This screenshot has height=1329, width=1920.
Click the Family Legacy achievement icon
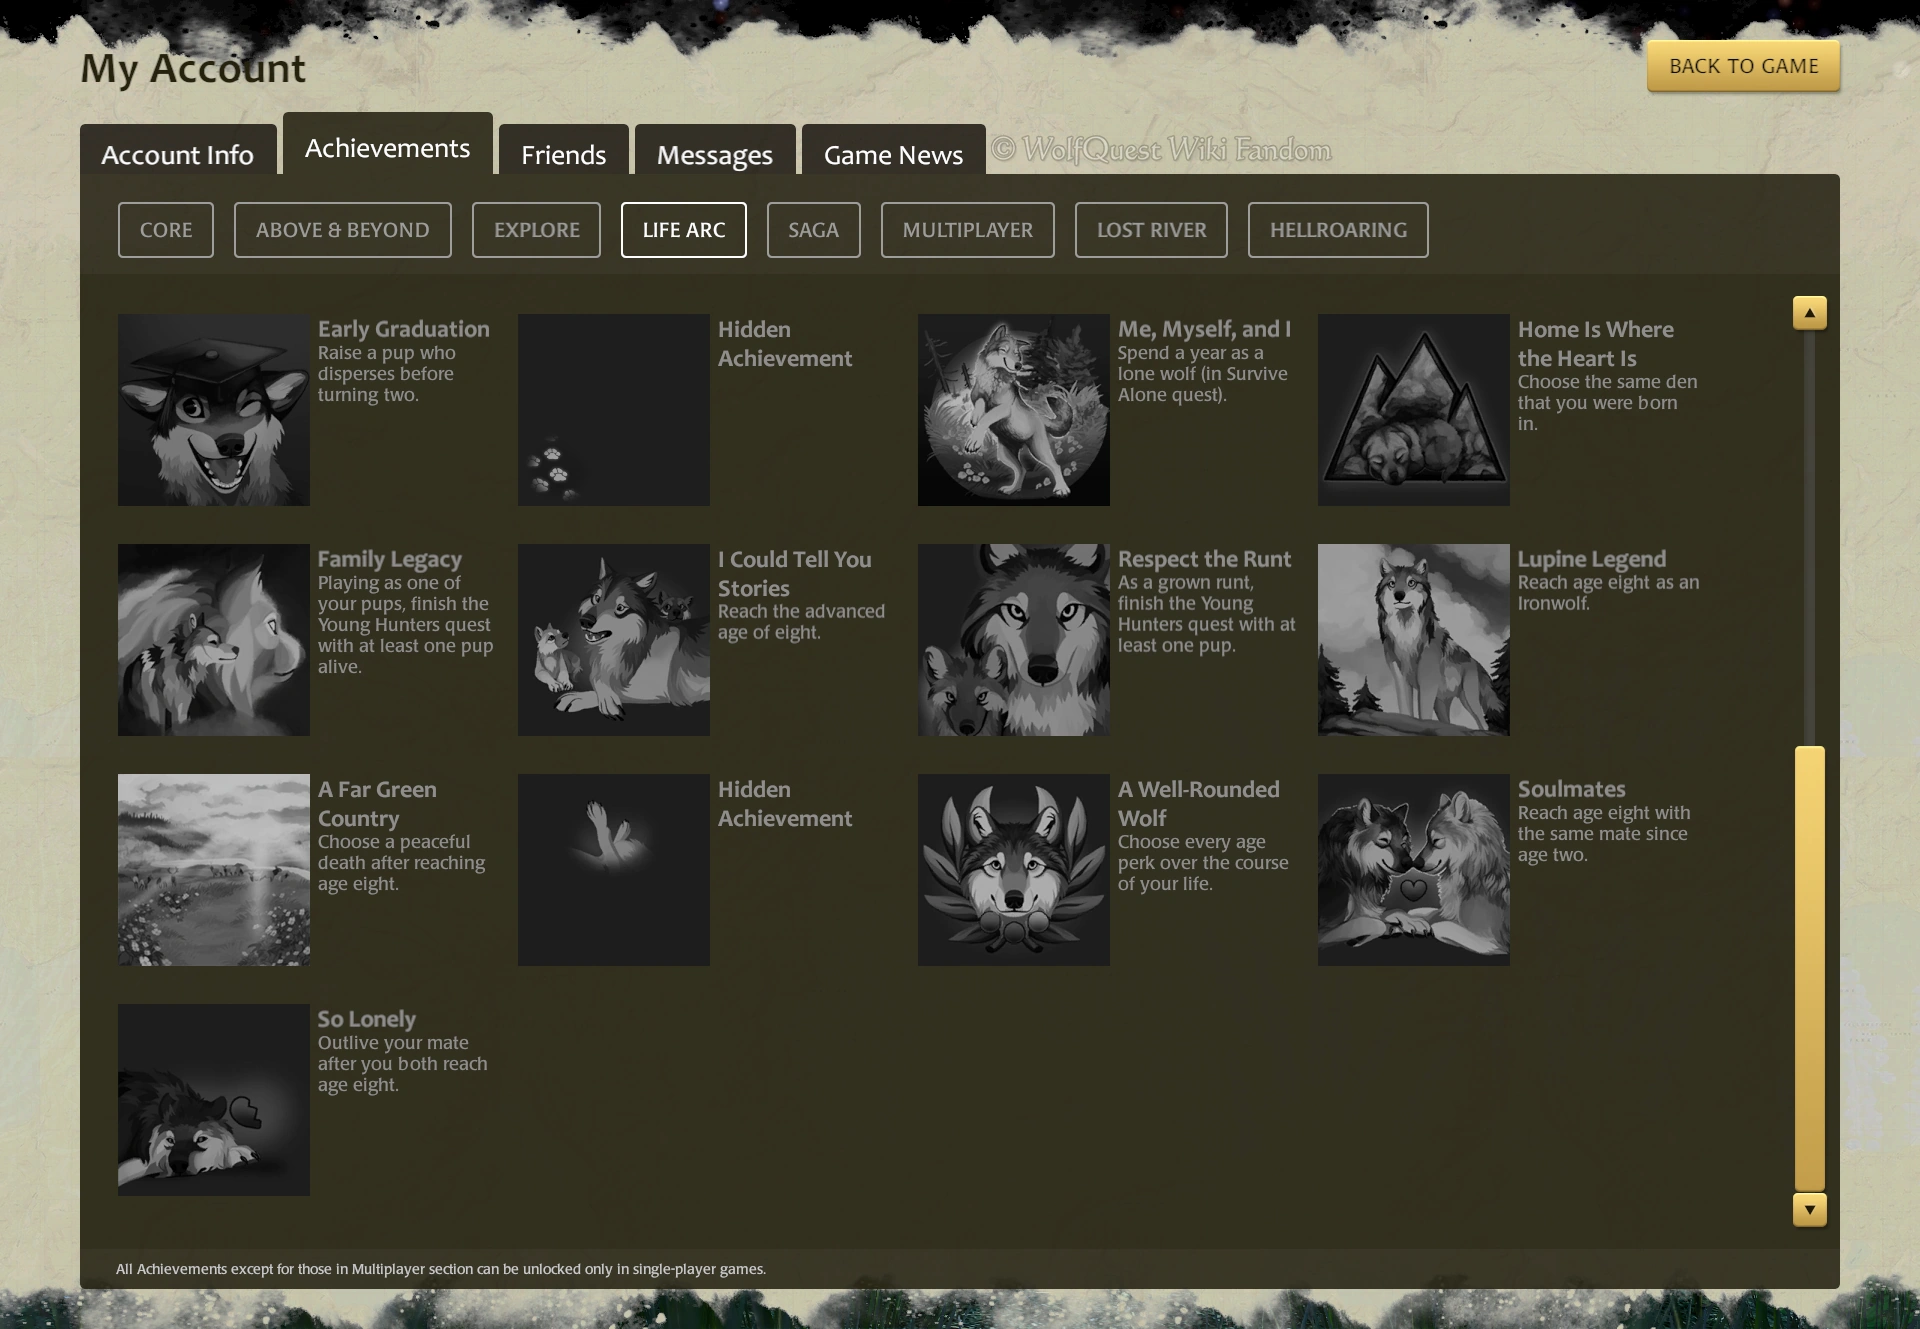213,640
